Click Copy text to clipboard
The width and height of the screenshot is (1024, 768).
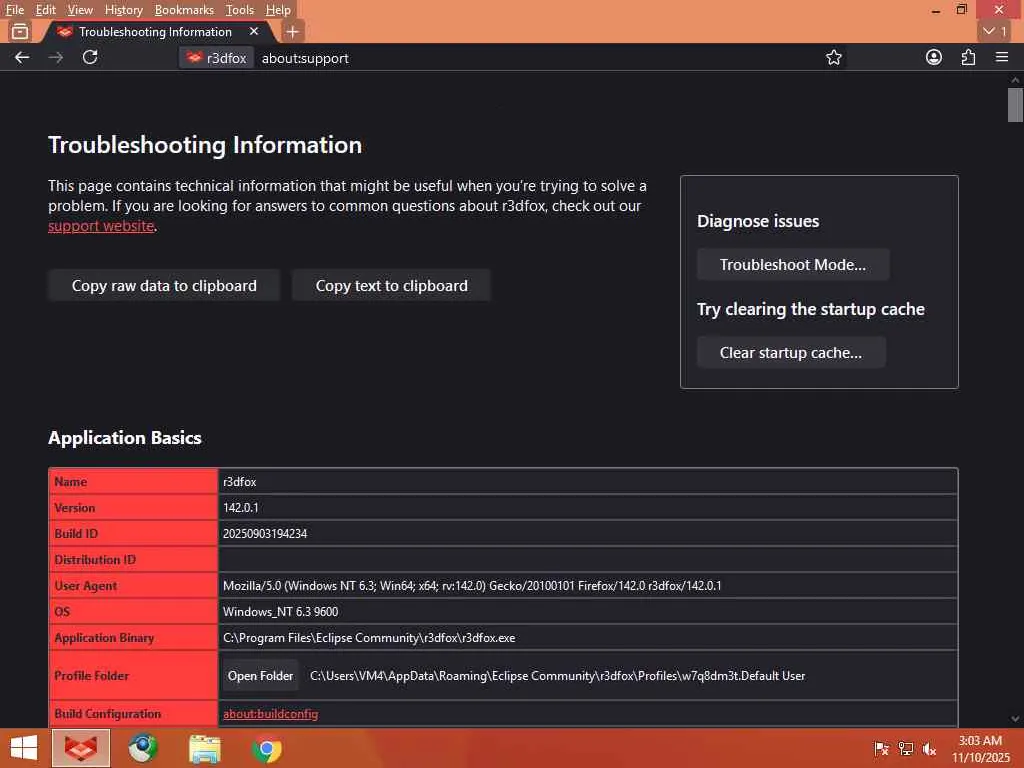[x=391, y=285]
